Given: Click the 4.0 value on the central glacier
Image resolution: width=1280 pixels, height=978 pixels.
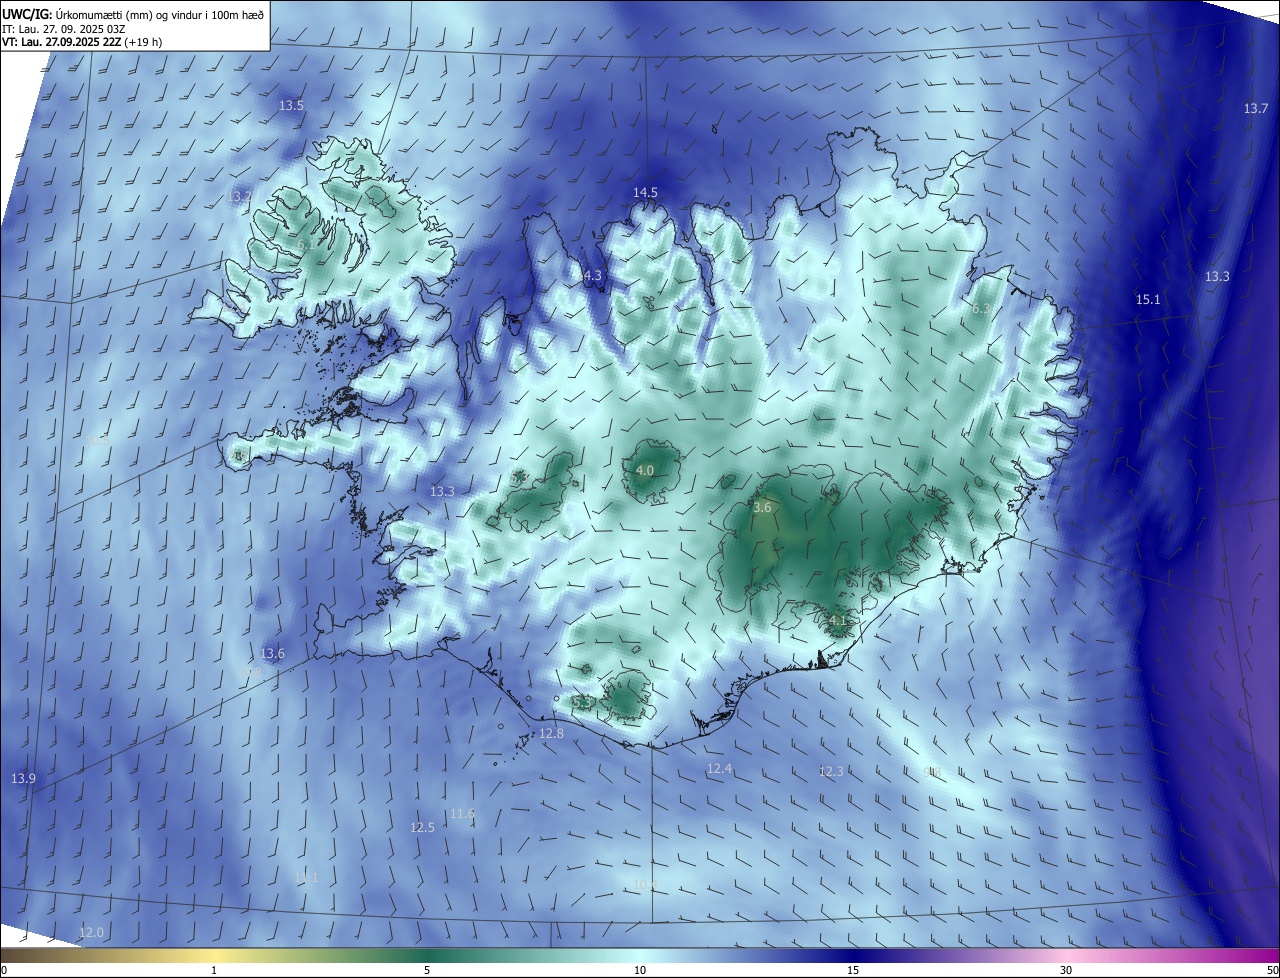Looking at the screenshot, I should point(645,470).
